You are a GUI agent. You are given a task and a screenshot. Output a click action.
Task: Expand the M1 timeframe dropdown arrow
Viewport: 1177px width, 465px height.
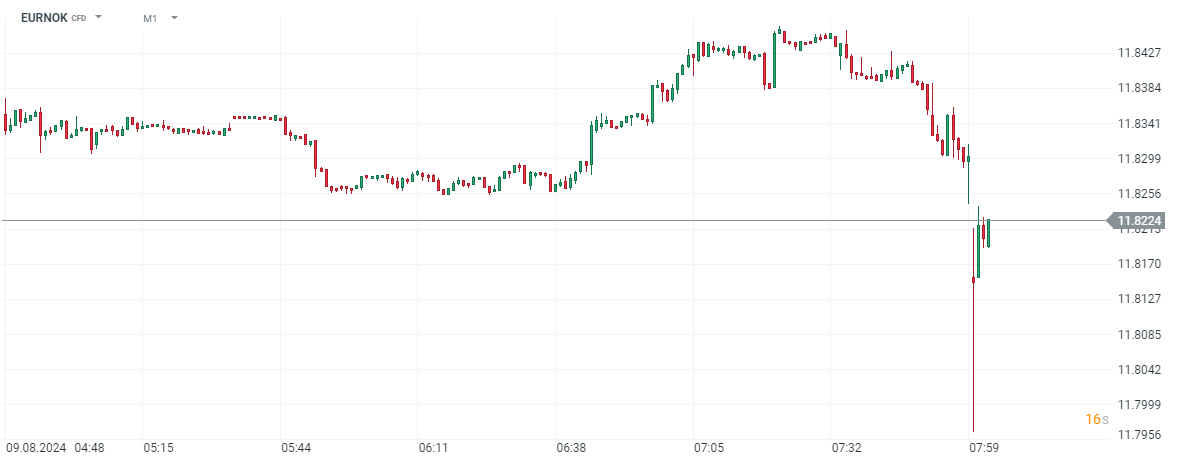174,17
